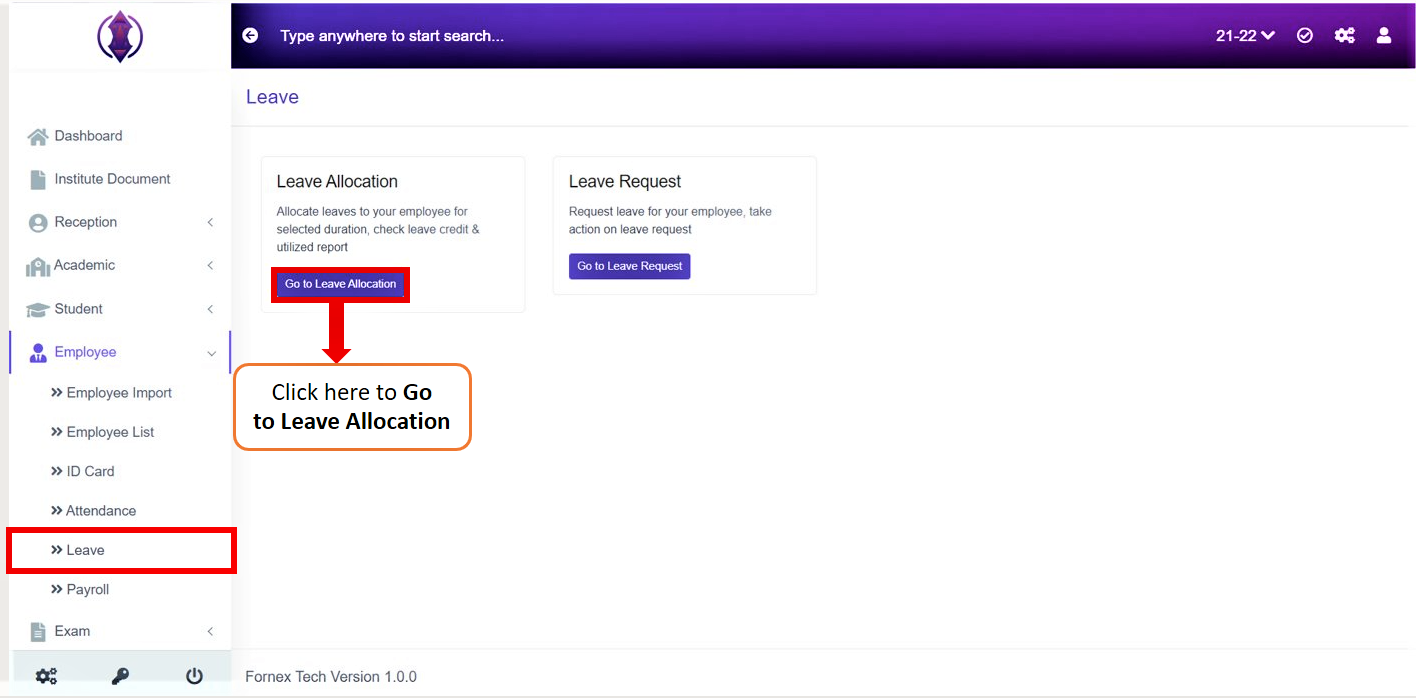Expand the Academic menu chevron
The image size is (1416, 698).
(210, 265)
